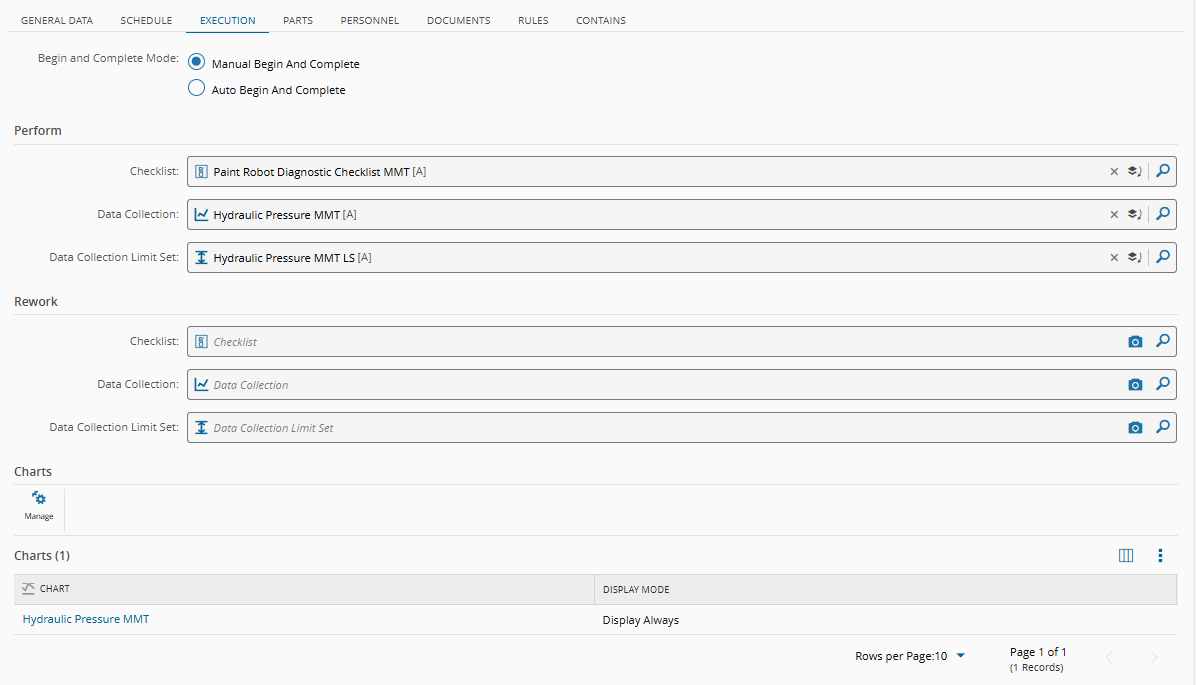
Task: Select Manual Begin And Complete option
Action: pyautogui.click(x=196, y=62)
